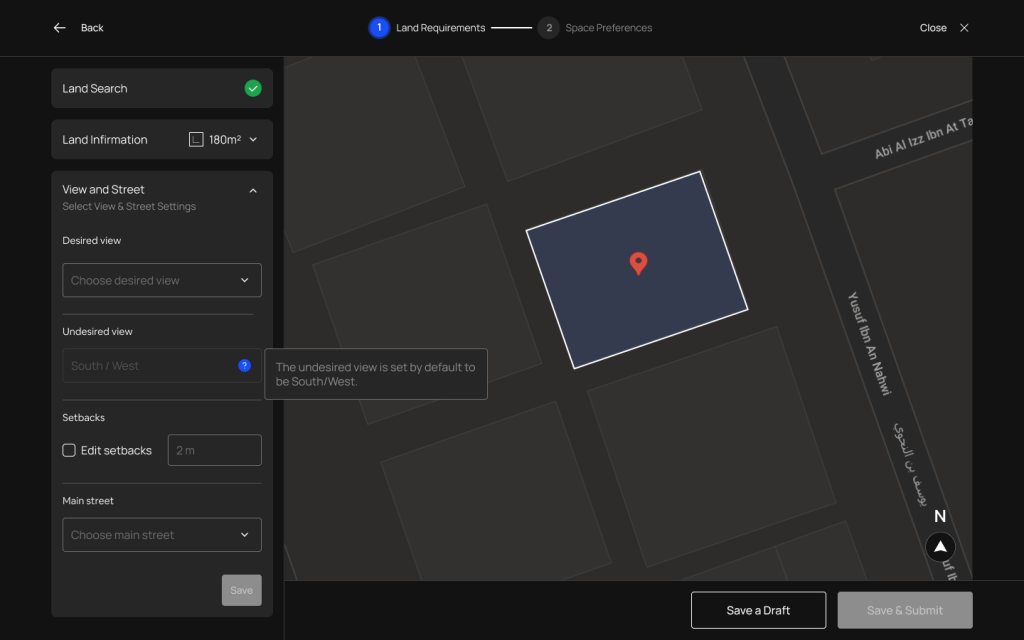Click the blue help question mark icon
Viewport: 1024px width, 640px height.
click(244, 366)
